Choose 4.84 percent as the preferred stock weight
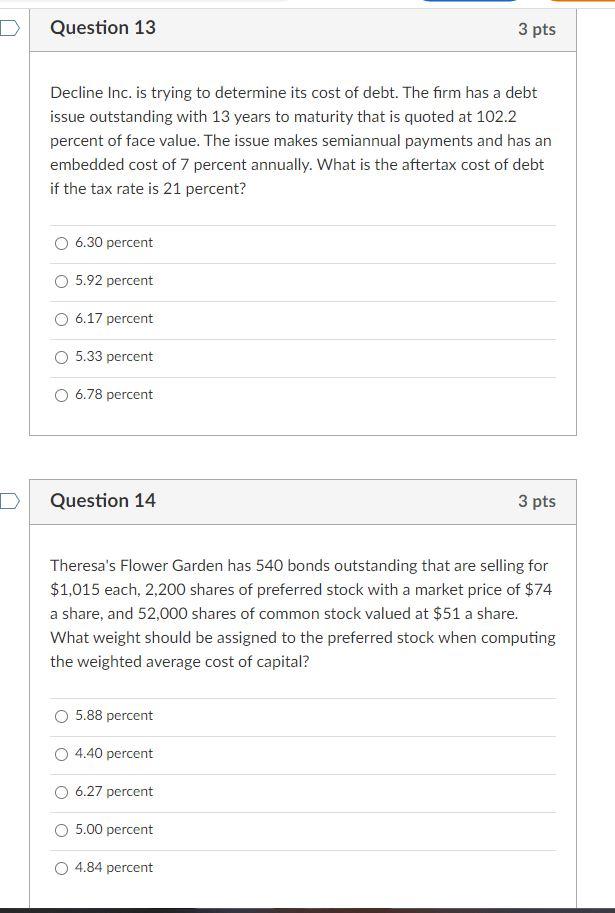This screenshot has width=615, height=913. [59, 867]
